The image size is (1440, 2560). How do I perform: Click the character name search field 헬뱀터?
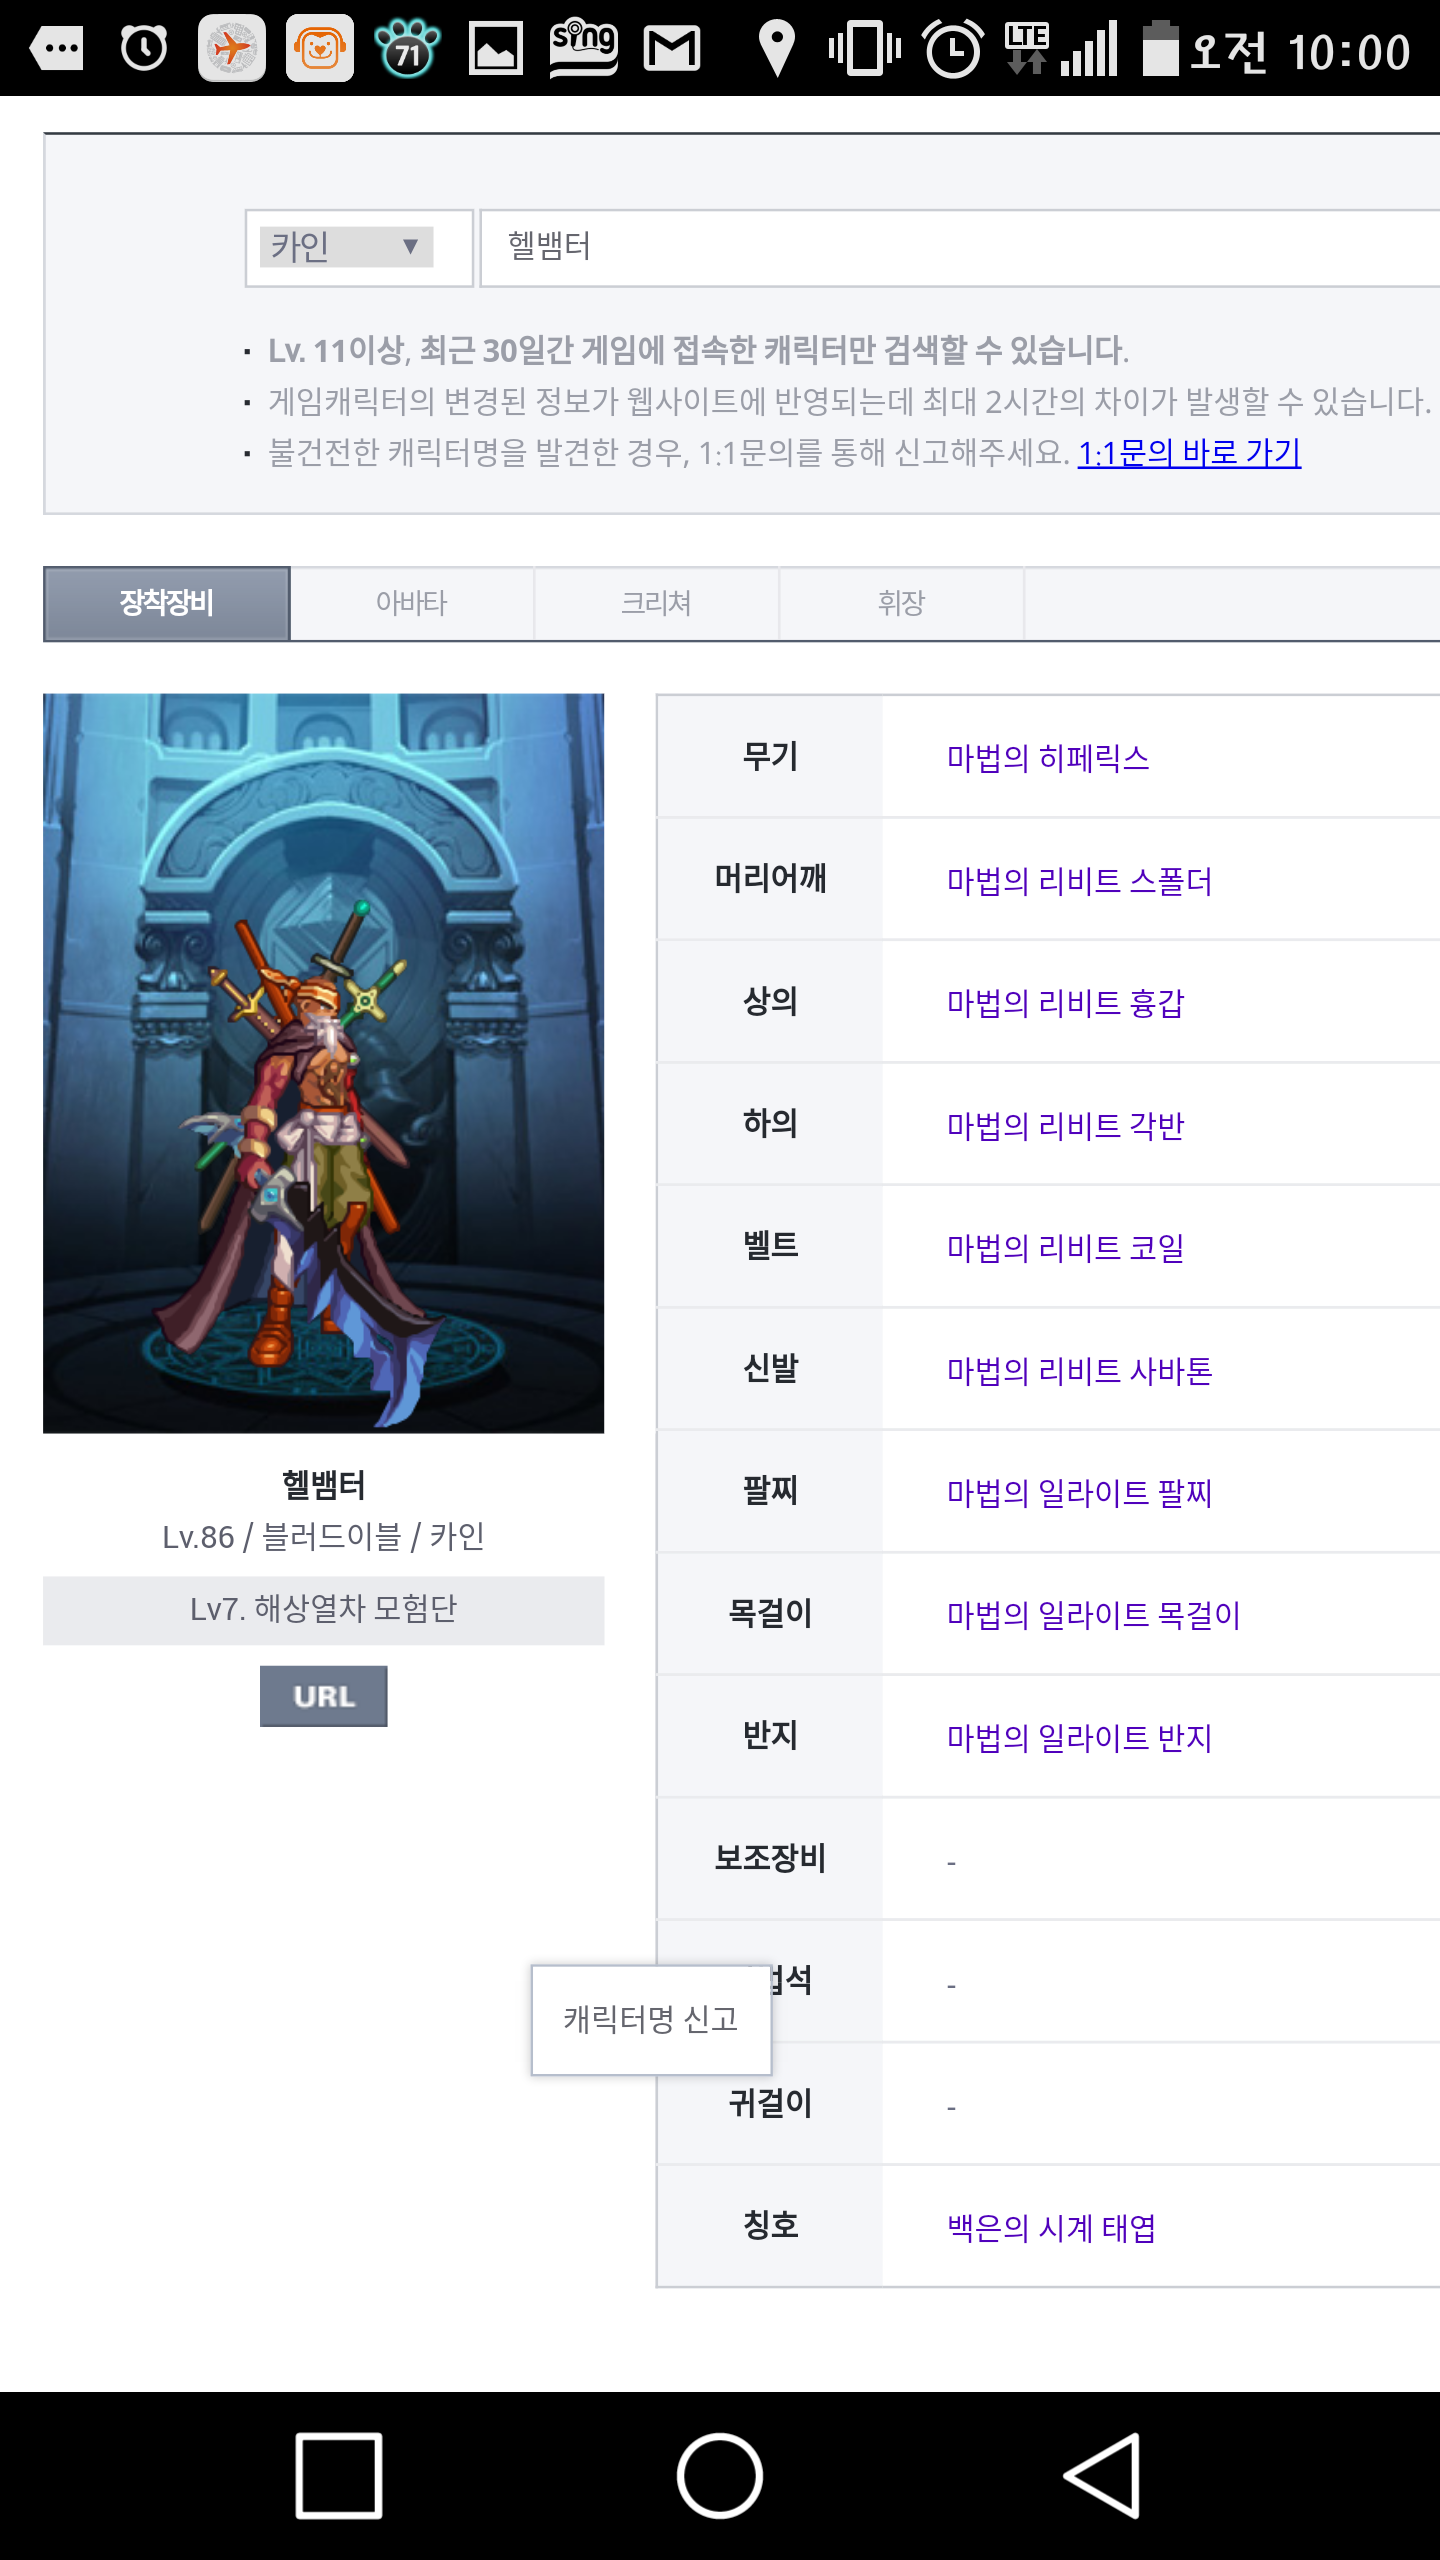tap(960, 247)
